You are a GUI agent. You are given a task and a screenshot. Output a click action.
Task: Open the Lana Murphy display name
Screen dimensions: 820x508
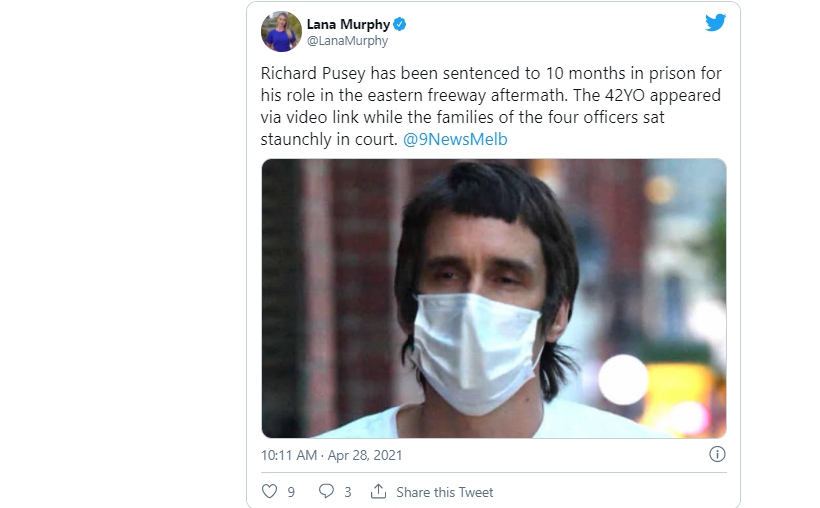[x=348, y=24]
